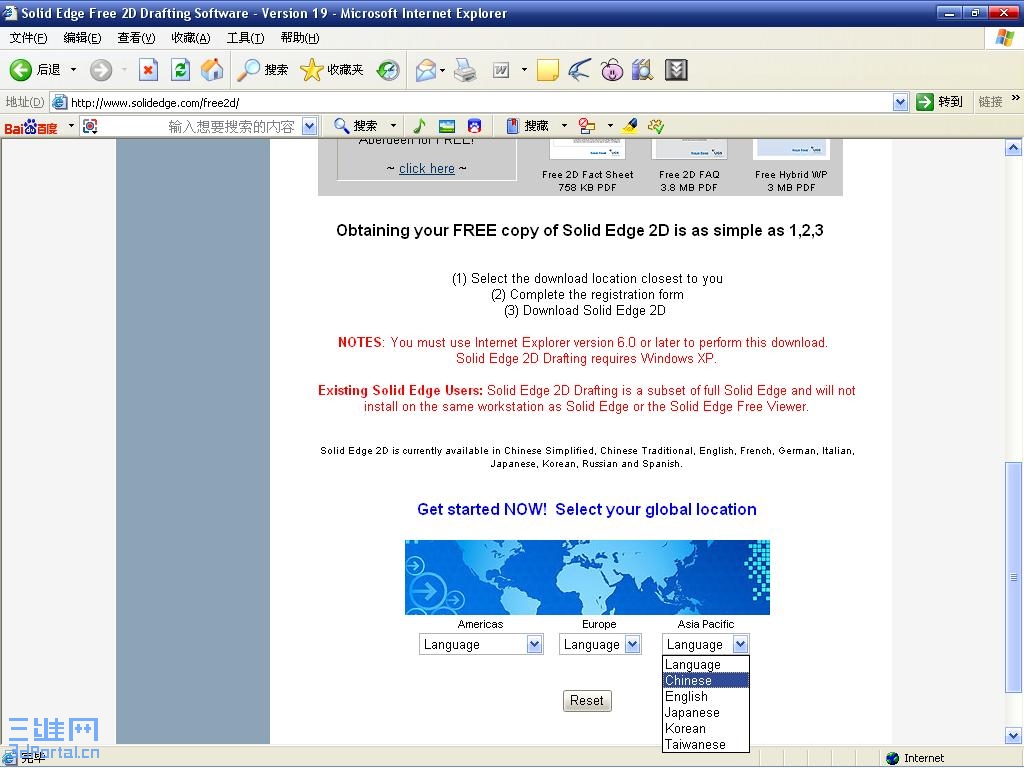Expand the 链接 links toolbar chevron
The image size is (1024, 768).
pyautogui.click(x=1016, y=98)
